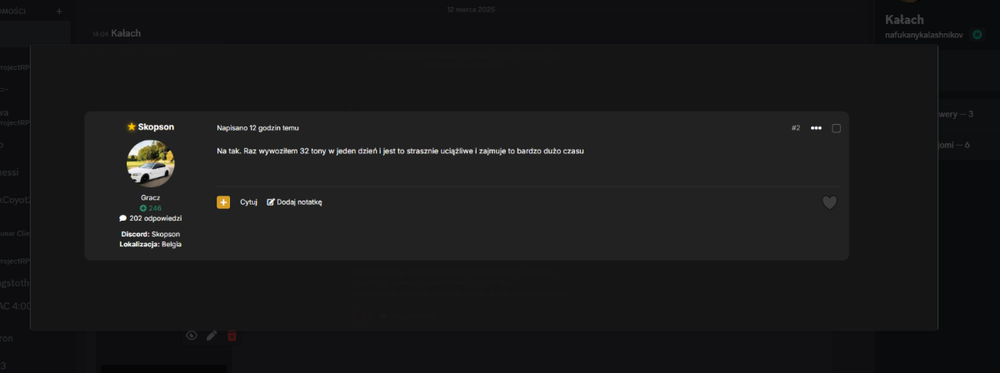Screen dimensions: 1000x373
Task: Click the green badge beside nafukanykalashnikov
Action: coord(977,35)
